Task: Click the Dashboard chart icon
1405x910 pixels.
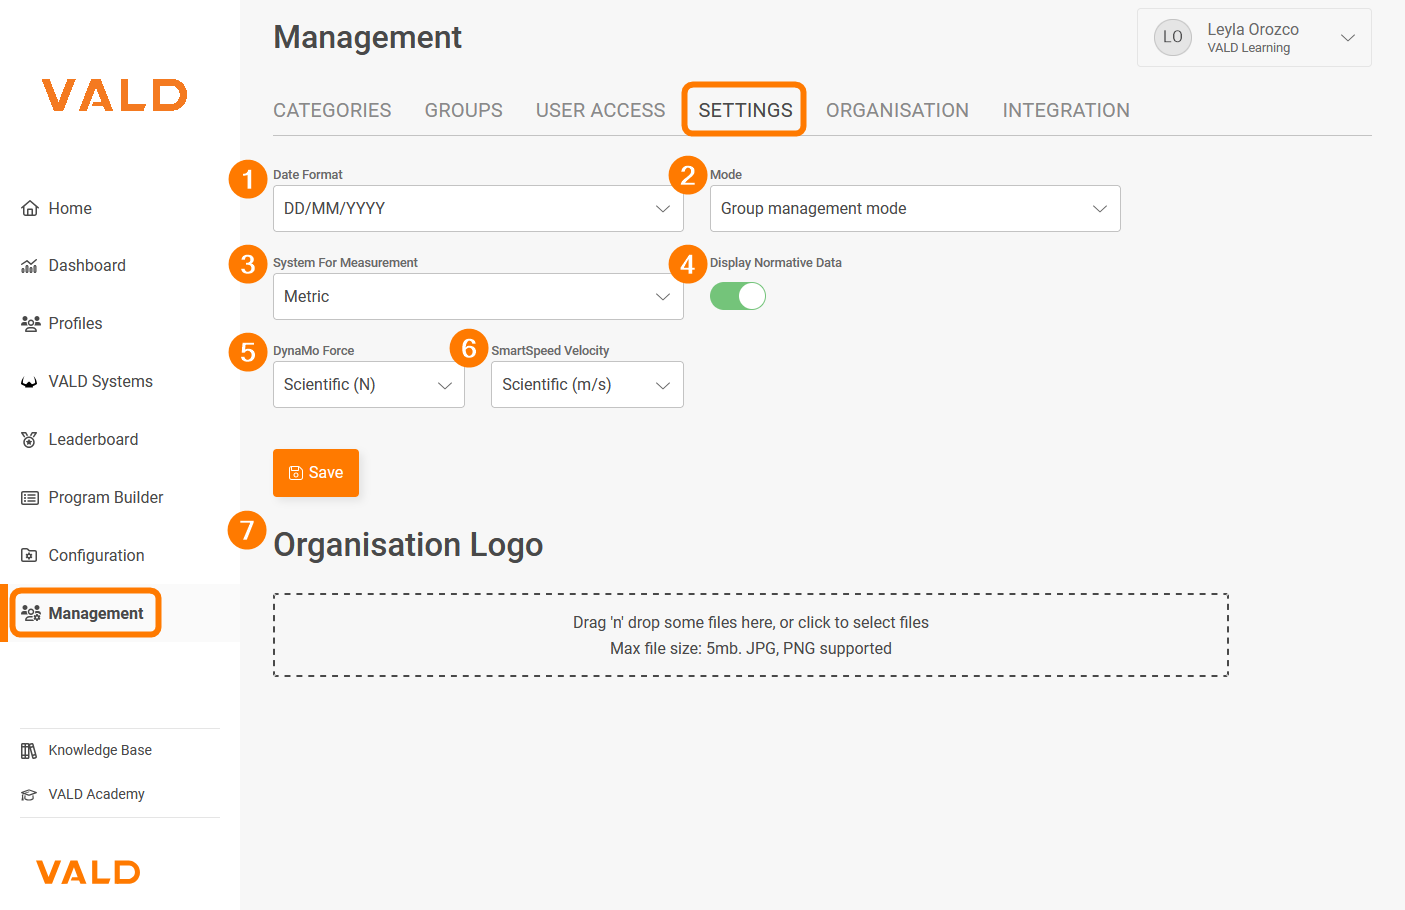Action: 29,266
